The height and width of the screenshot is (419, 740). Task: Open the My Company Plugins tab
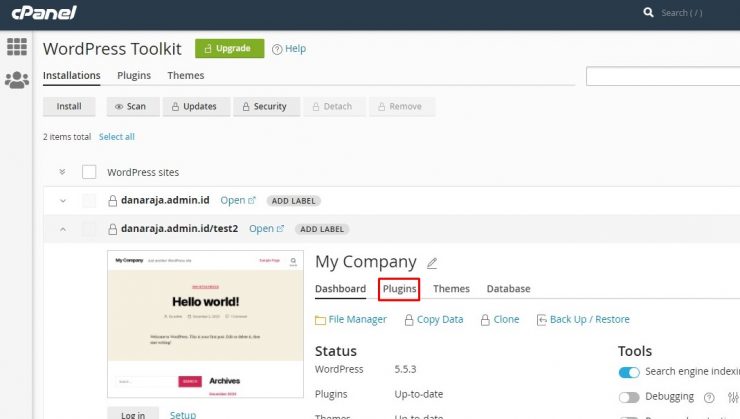click(x=399, y=289)
